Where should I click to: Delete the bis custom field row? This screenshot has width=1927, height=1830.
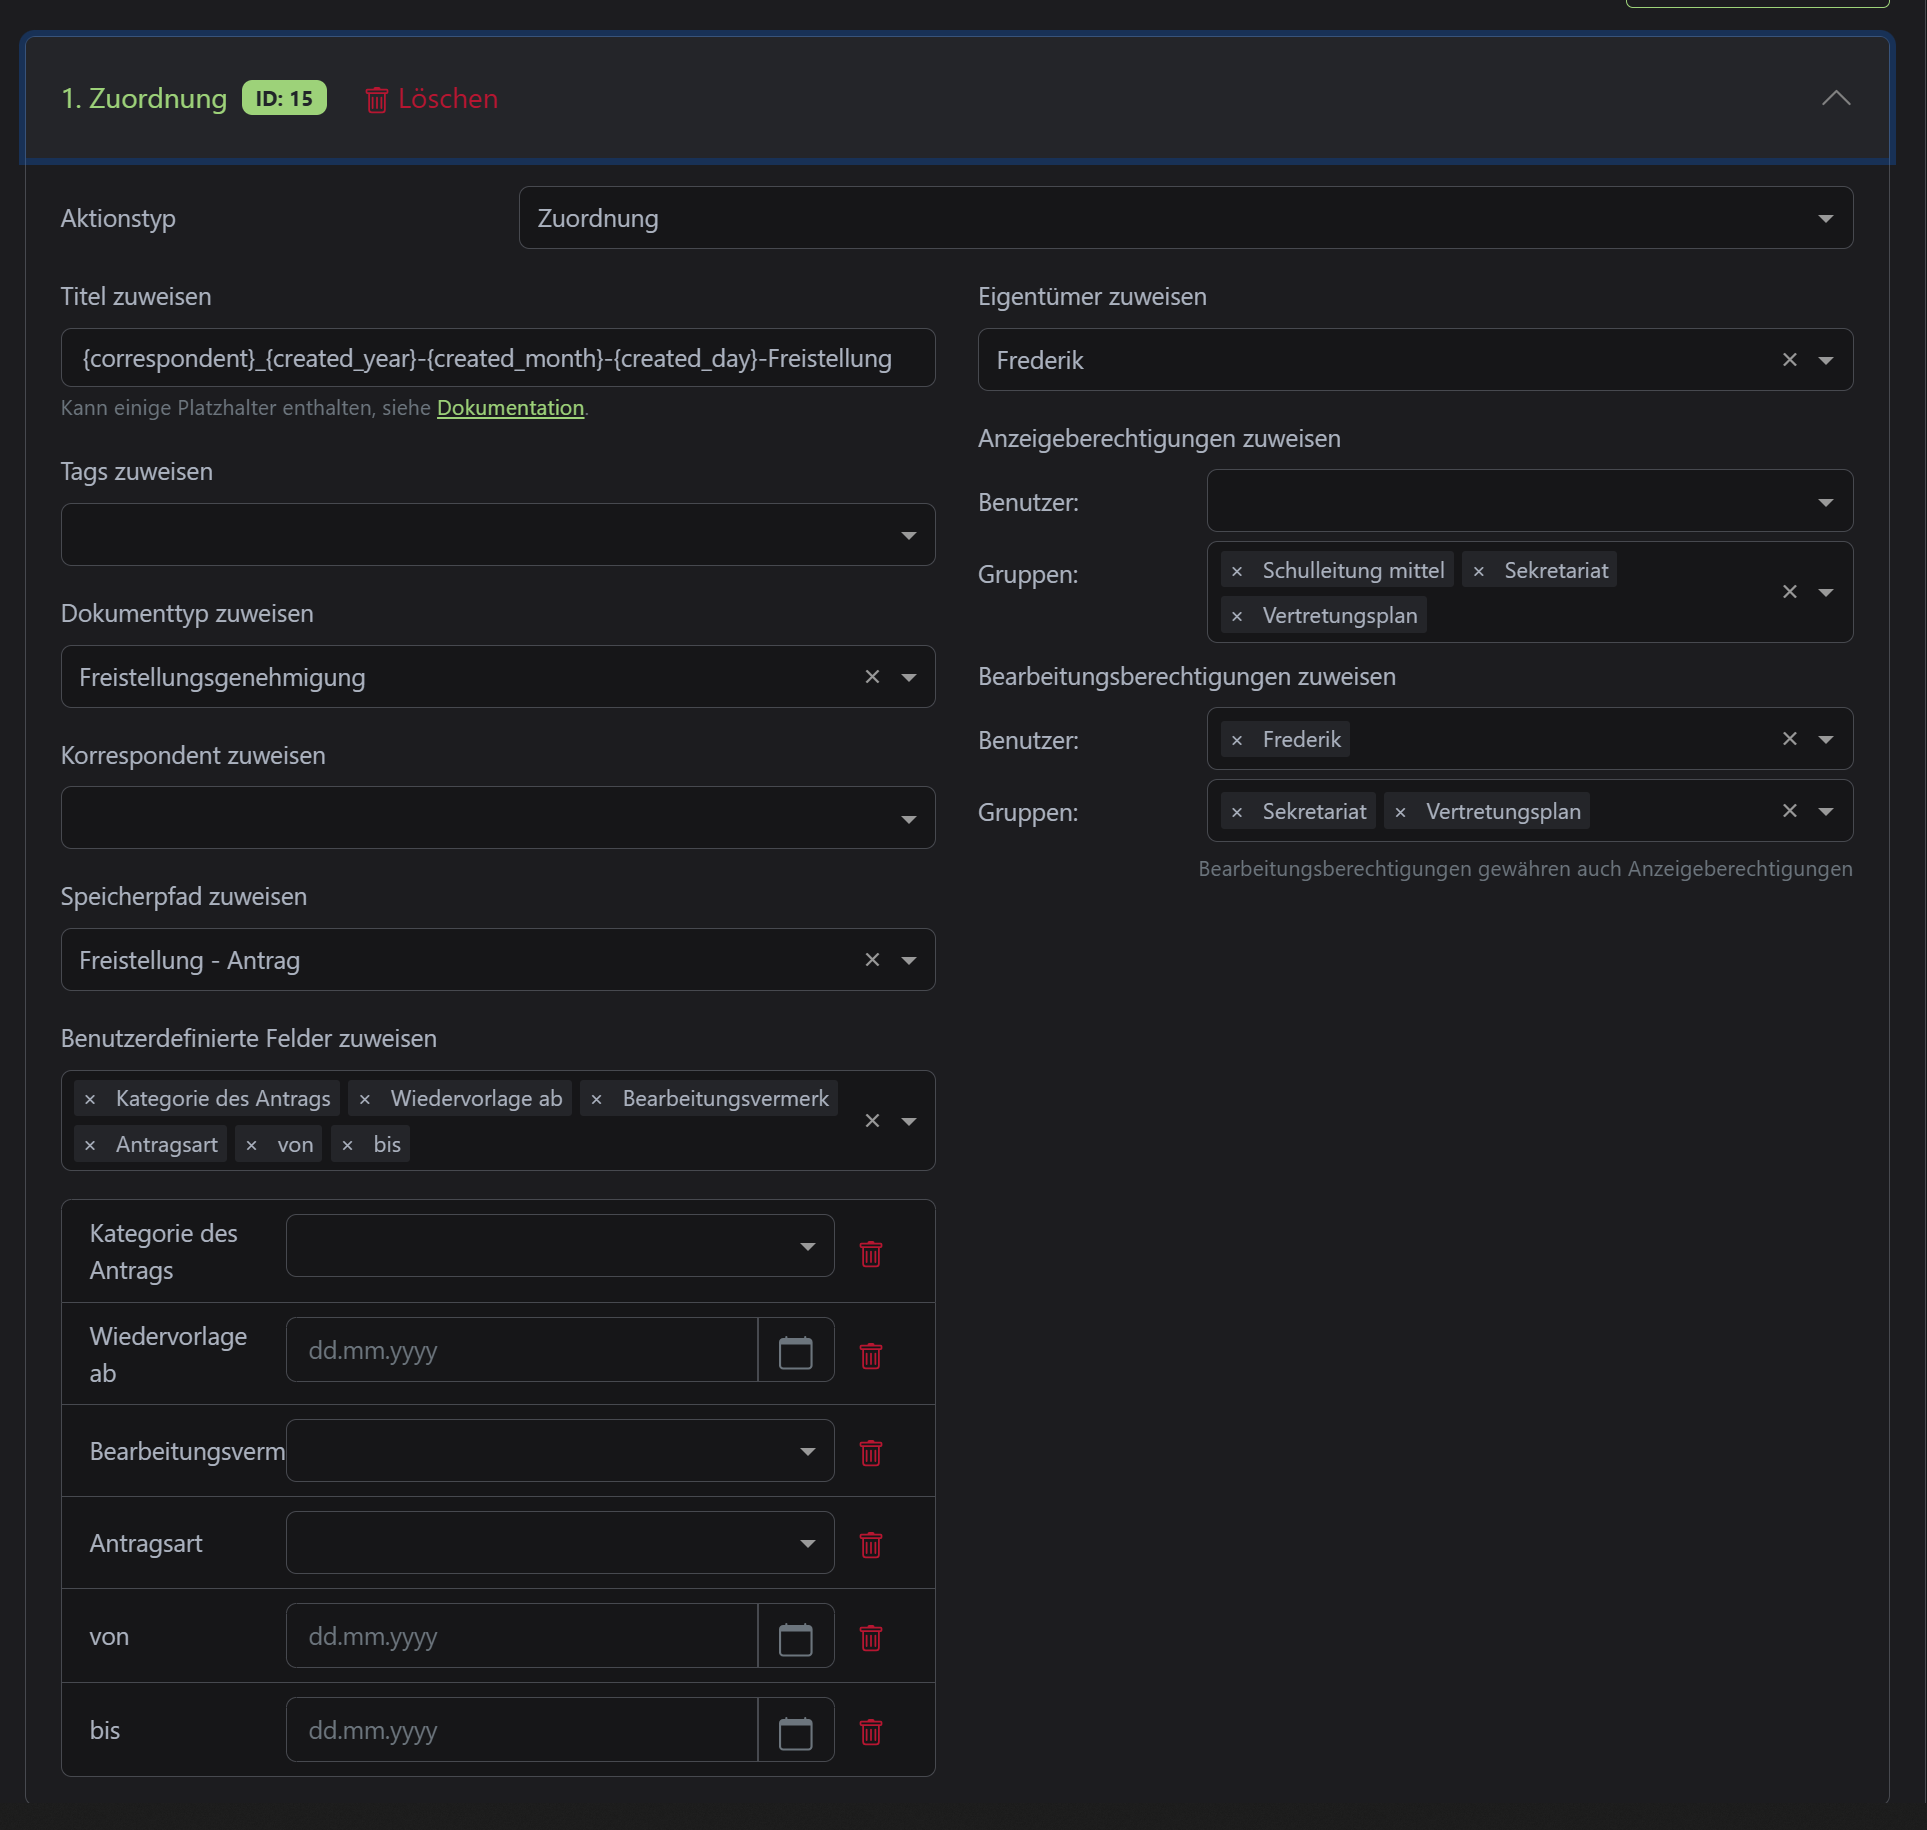click(x=870, y=1731)
